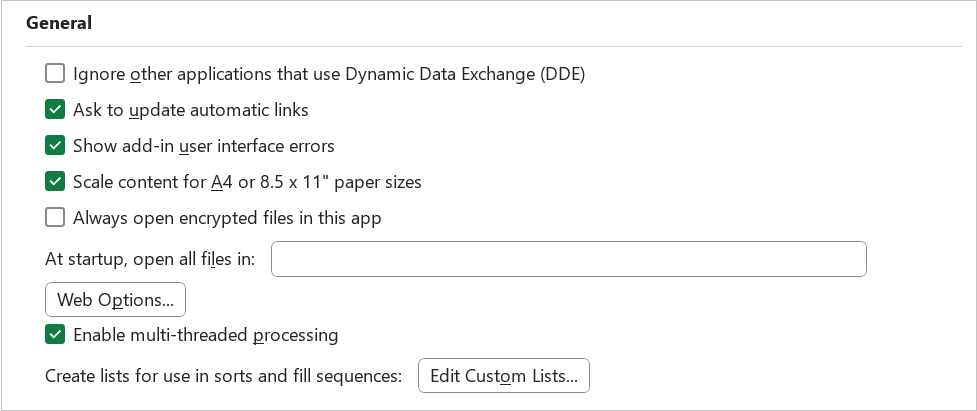Screen dimensions: 977x411
Task: Click 'Always open encrypted files in this app' text
Action: [x=227, y=218]
